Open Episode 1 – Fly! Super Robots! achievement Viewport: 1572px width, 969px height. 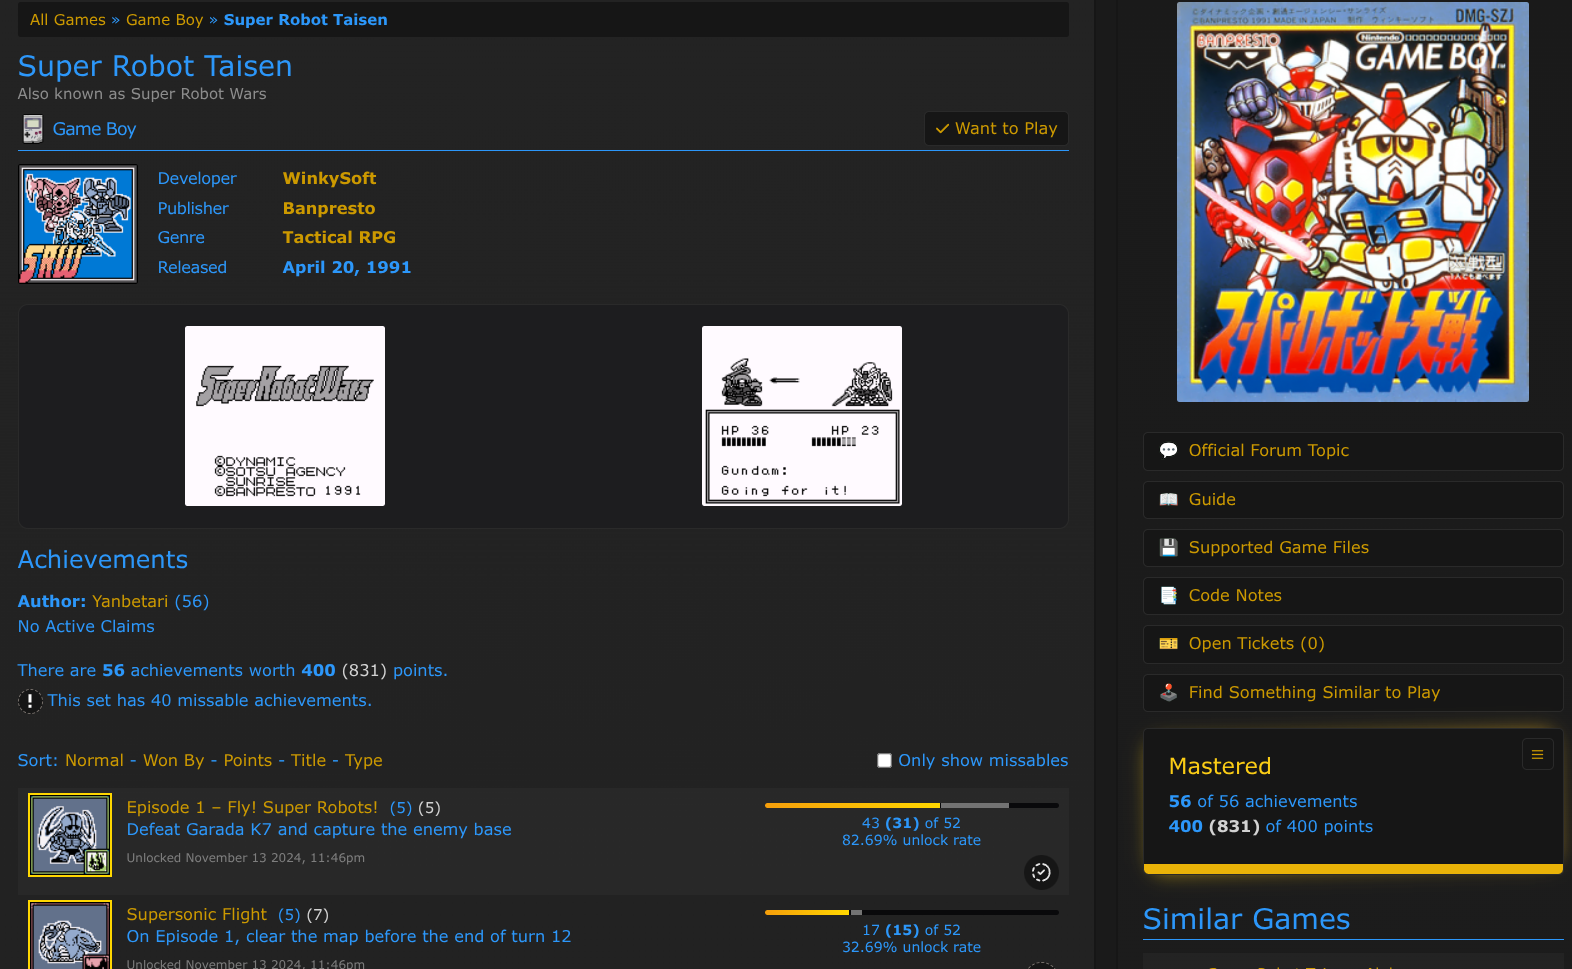(x=252, y=807)
